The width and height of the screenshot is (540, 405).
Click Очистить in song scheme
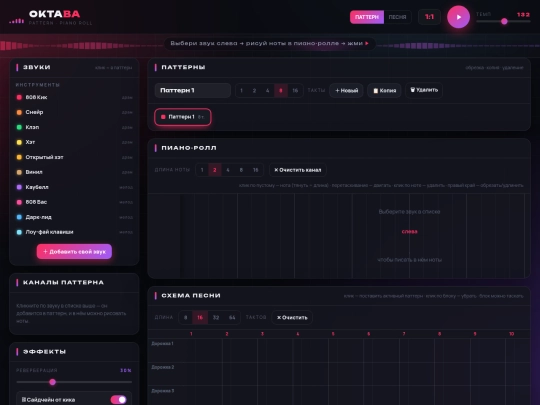[x=292, y=318]
